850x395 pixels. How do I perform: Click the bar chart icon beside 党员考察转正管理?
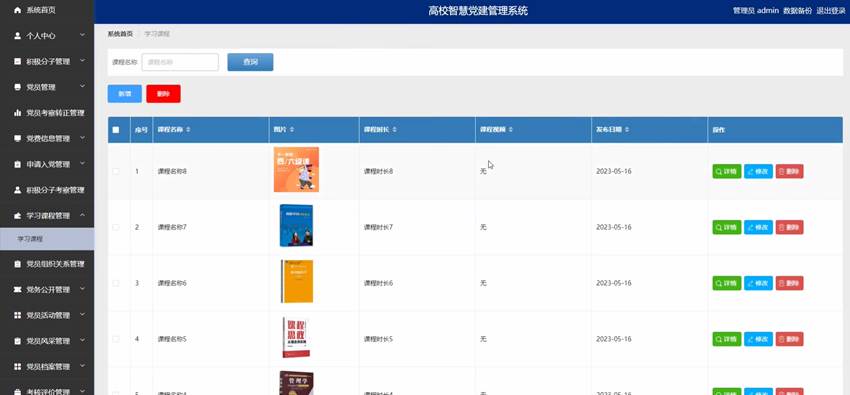click(17, 113)
